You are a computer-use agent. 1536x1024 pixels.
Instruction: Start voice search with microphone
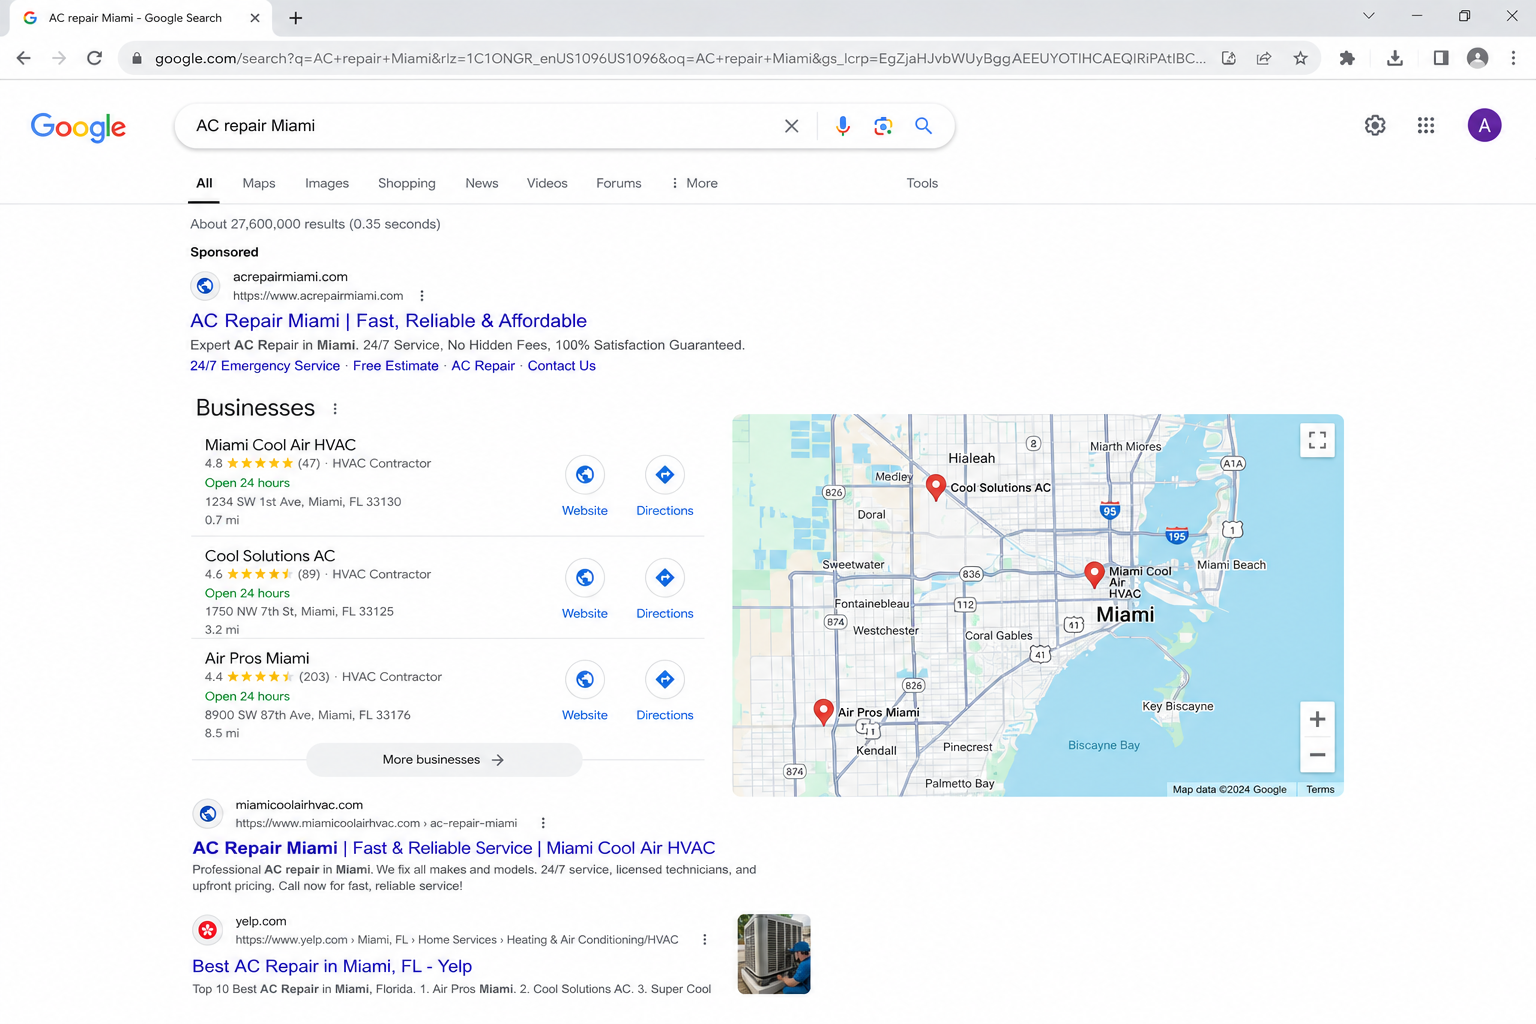pyautogui.click(x=843, y=126)
